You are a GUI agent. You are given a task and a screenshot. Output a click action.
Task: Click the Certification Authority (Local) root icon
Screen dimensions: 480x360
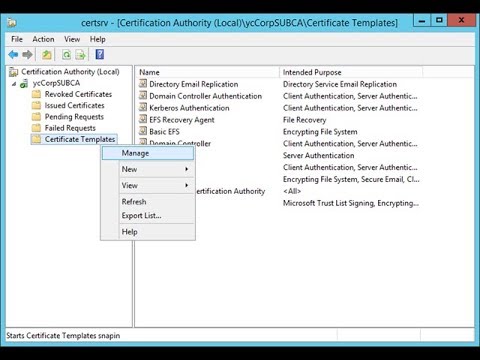tap(14, 72)
